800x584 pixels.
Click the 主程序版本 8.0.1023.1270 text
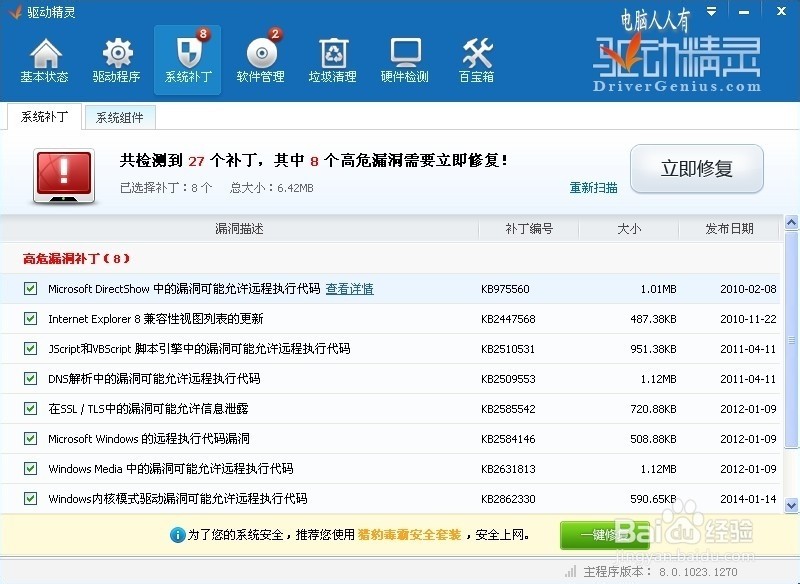pos(660,572)
